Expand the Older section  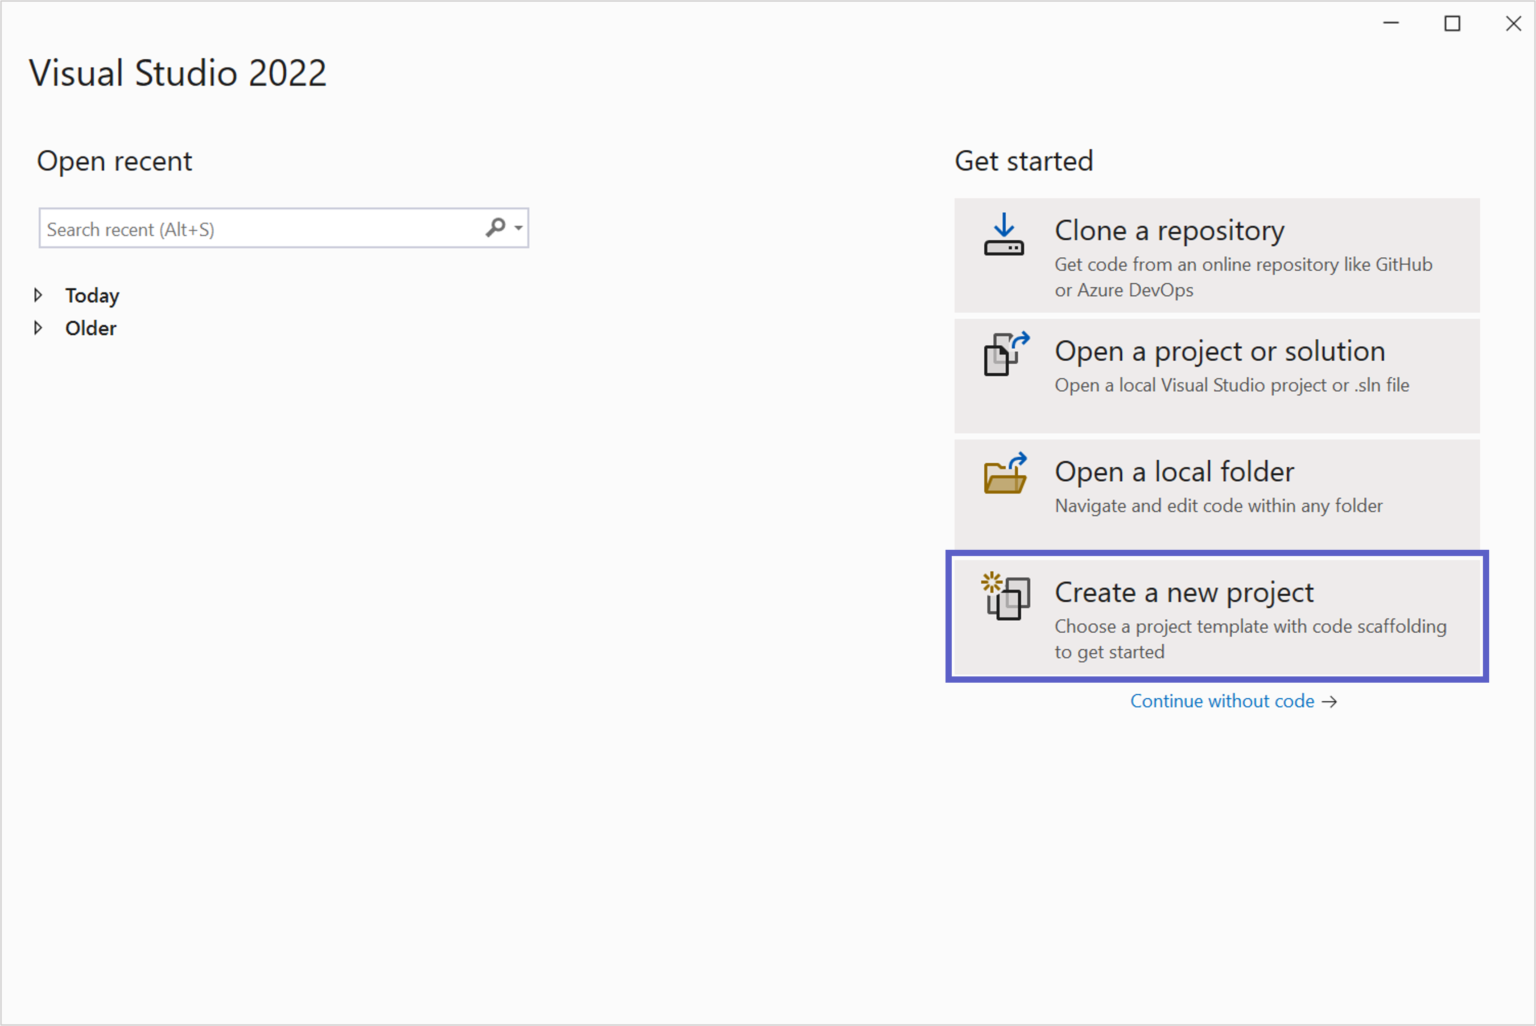(38, 327)
